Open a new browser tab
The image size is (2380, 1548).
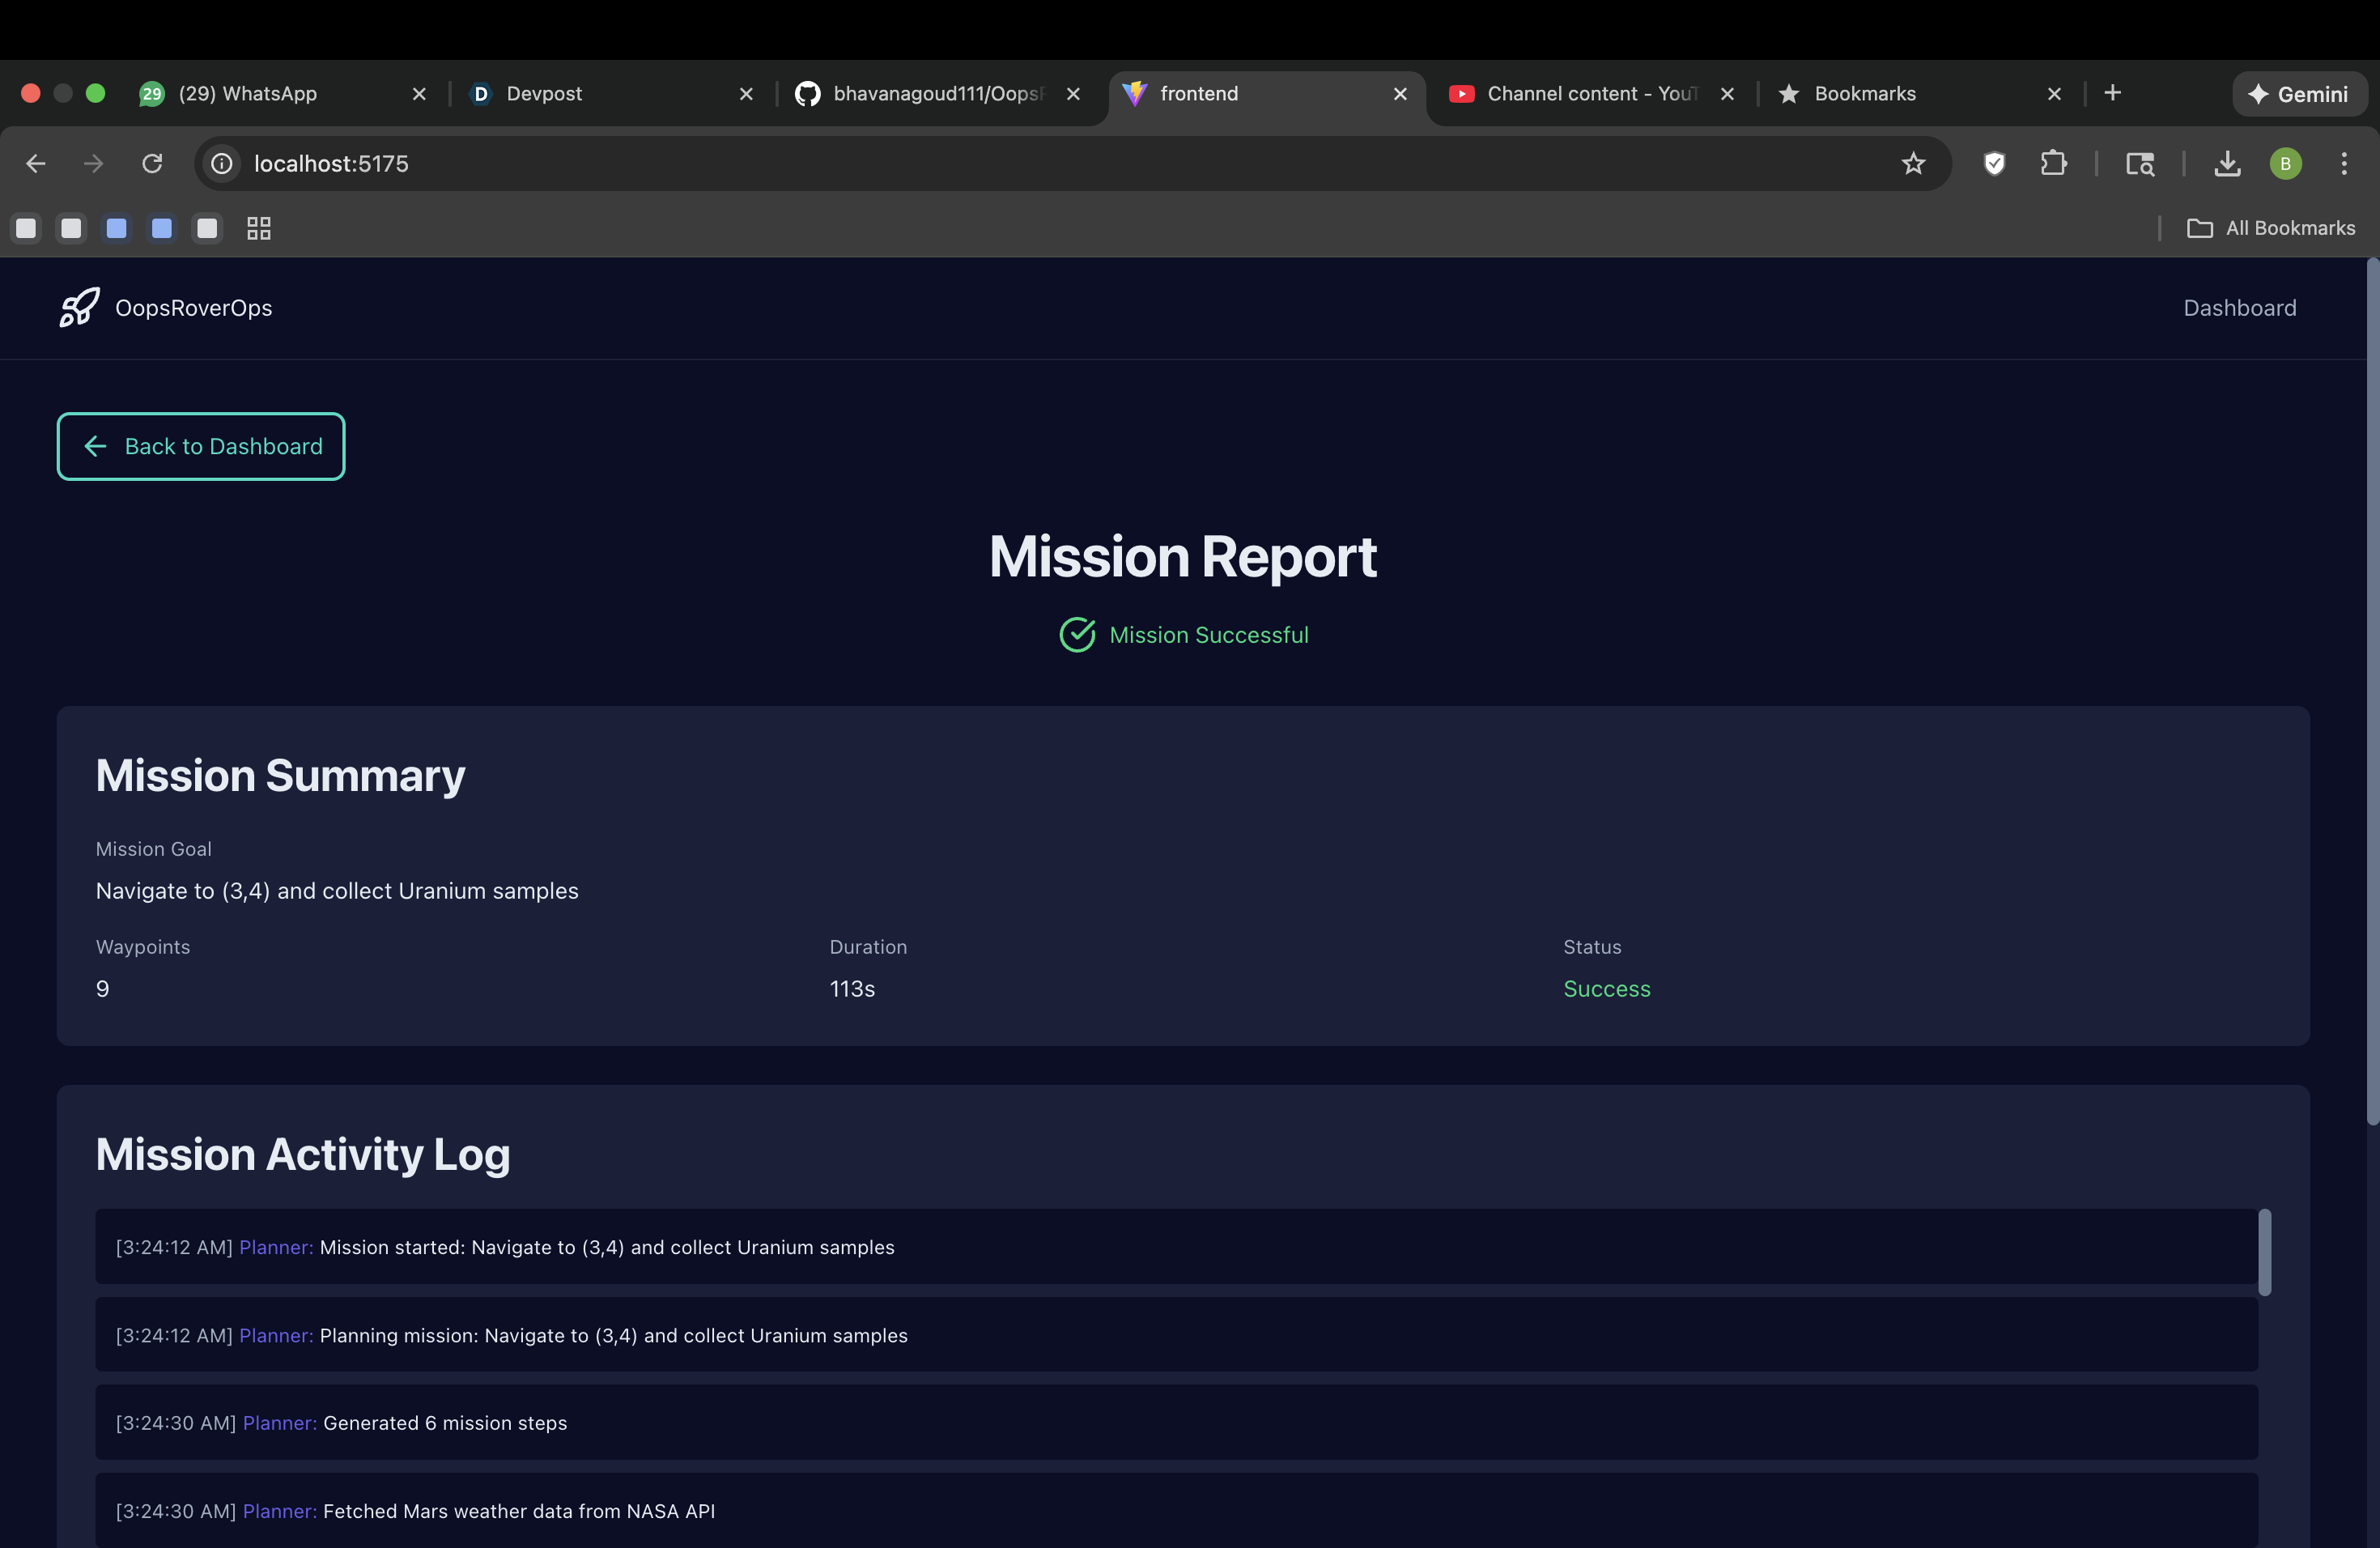[x=2112, y=93]
